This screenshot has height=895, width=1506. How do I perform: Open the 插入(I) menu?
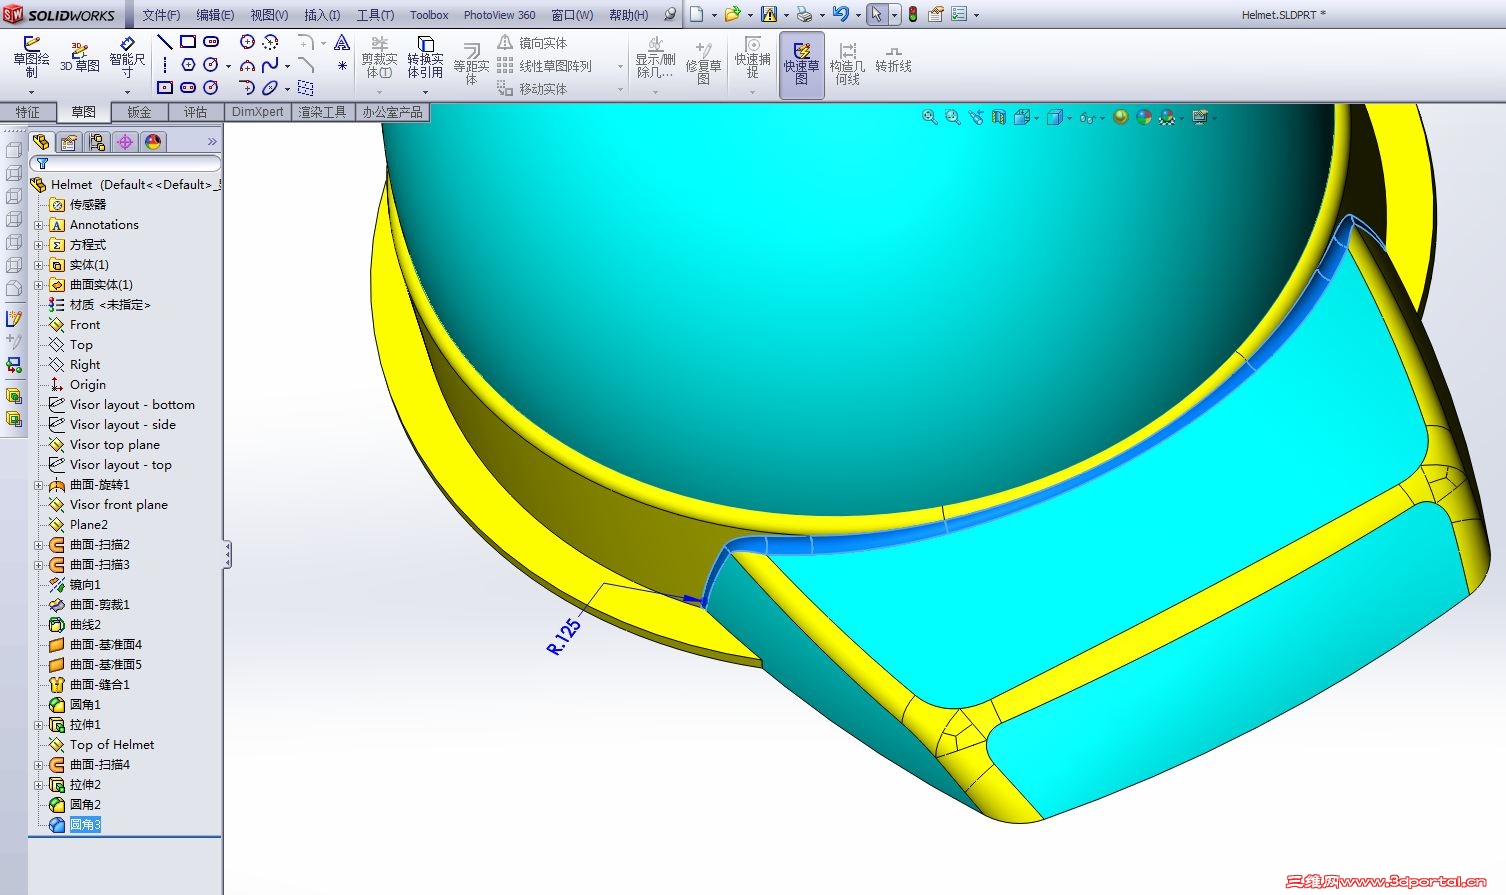322,15
